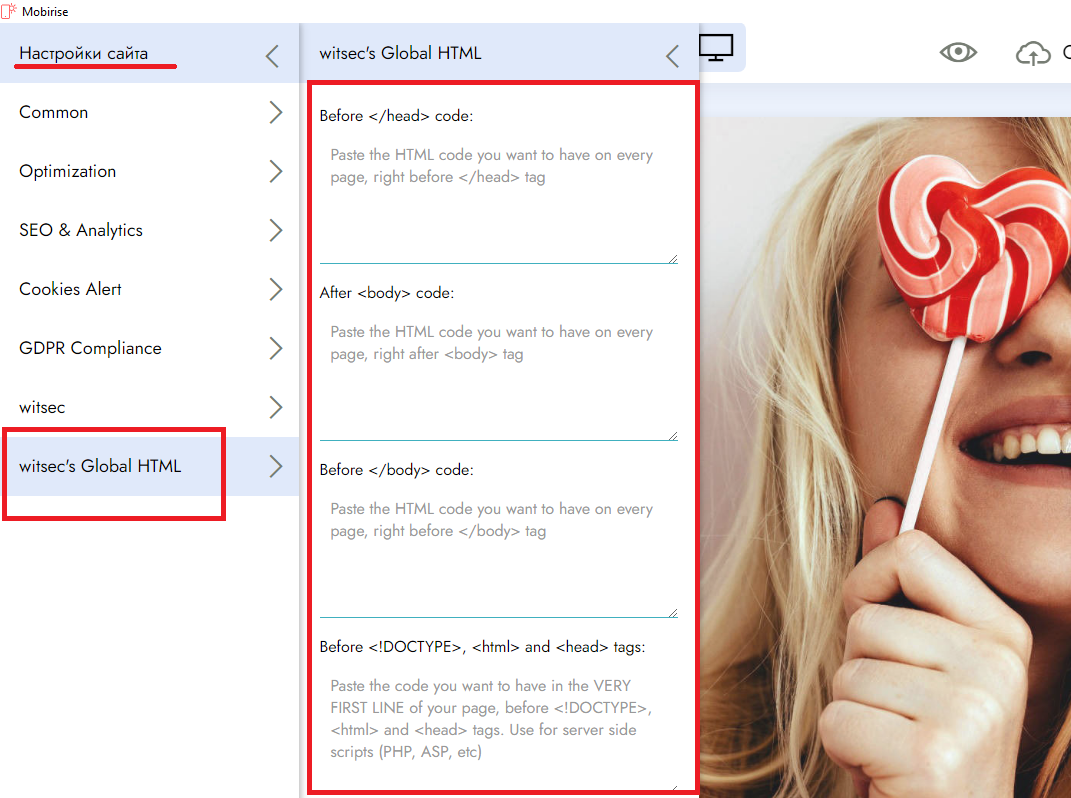Preview site with the eye icon
Image resolution: width=1071 pixels, height=798 pixels.
coord(958,53)
